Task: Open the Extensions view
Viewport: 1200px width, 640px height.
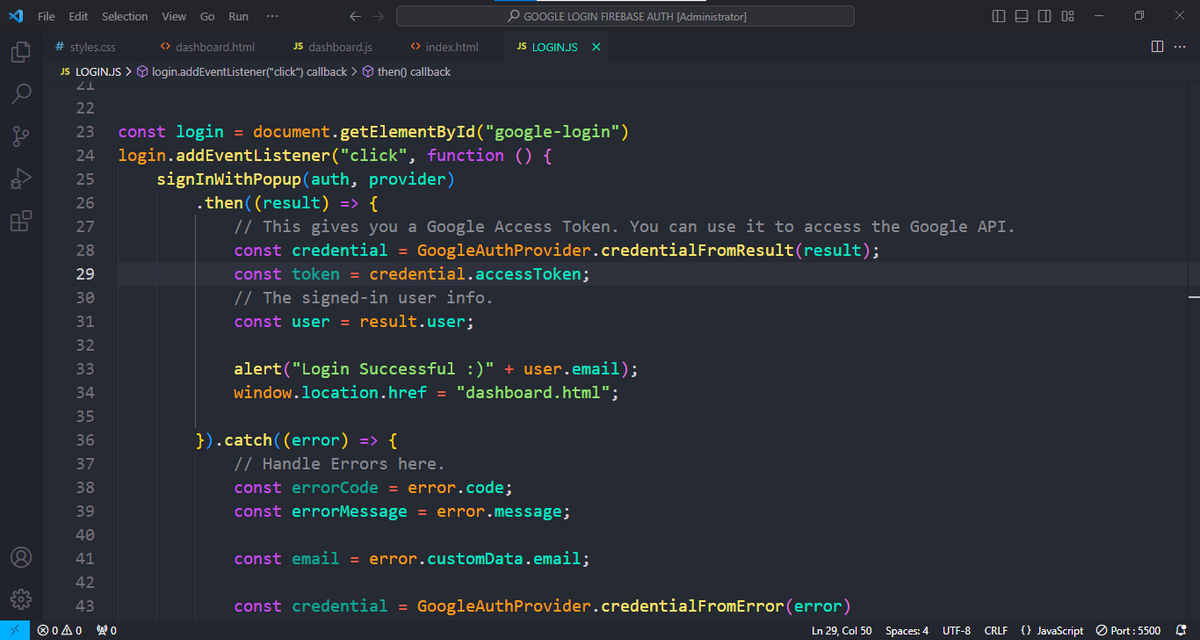Action: click(21, 221)
